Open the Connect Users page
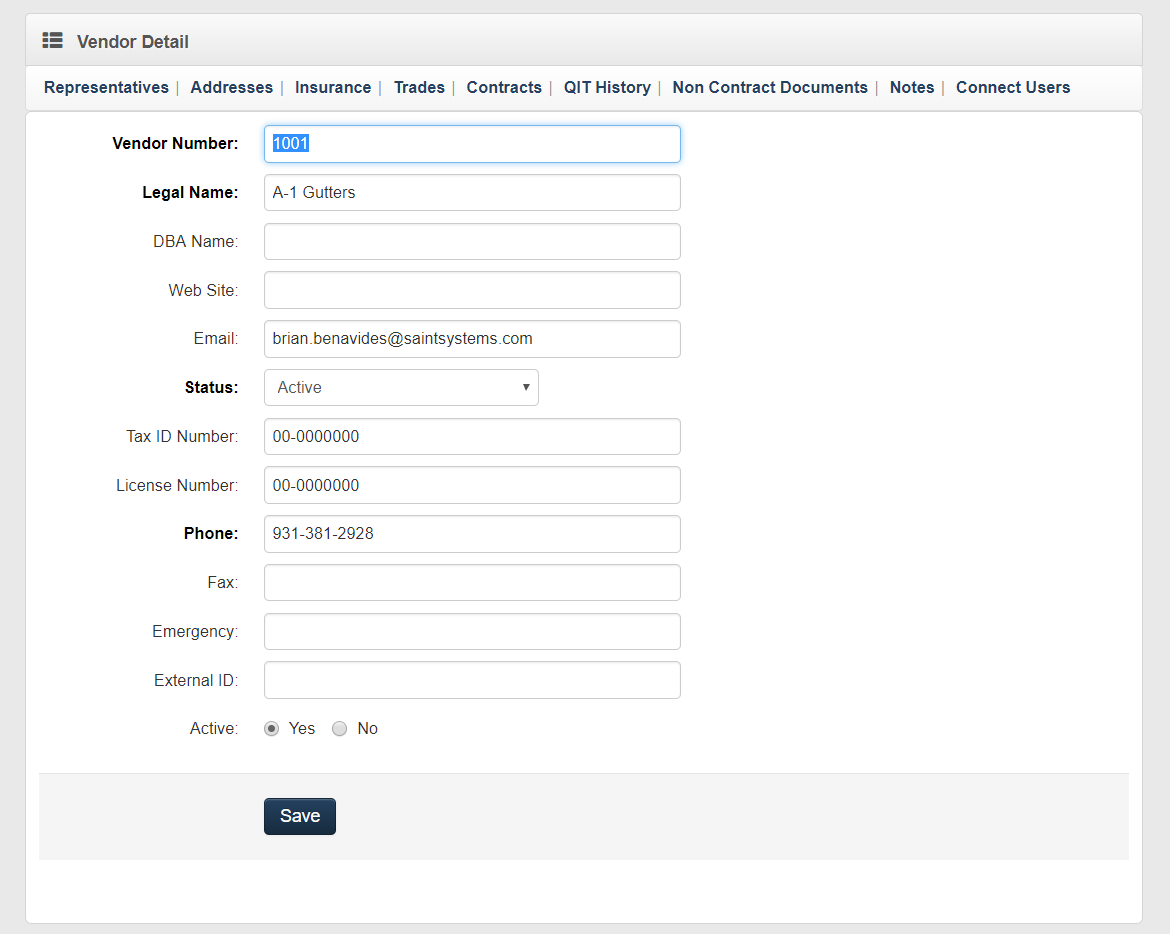Image resolution: width=1170 pixels, height=934 pixels. point(1012,87)
